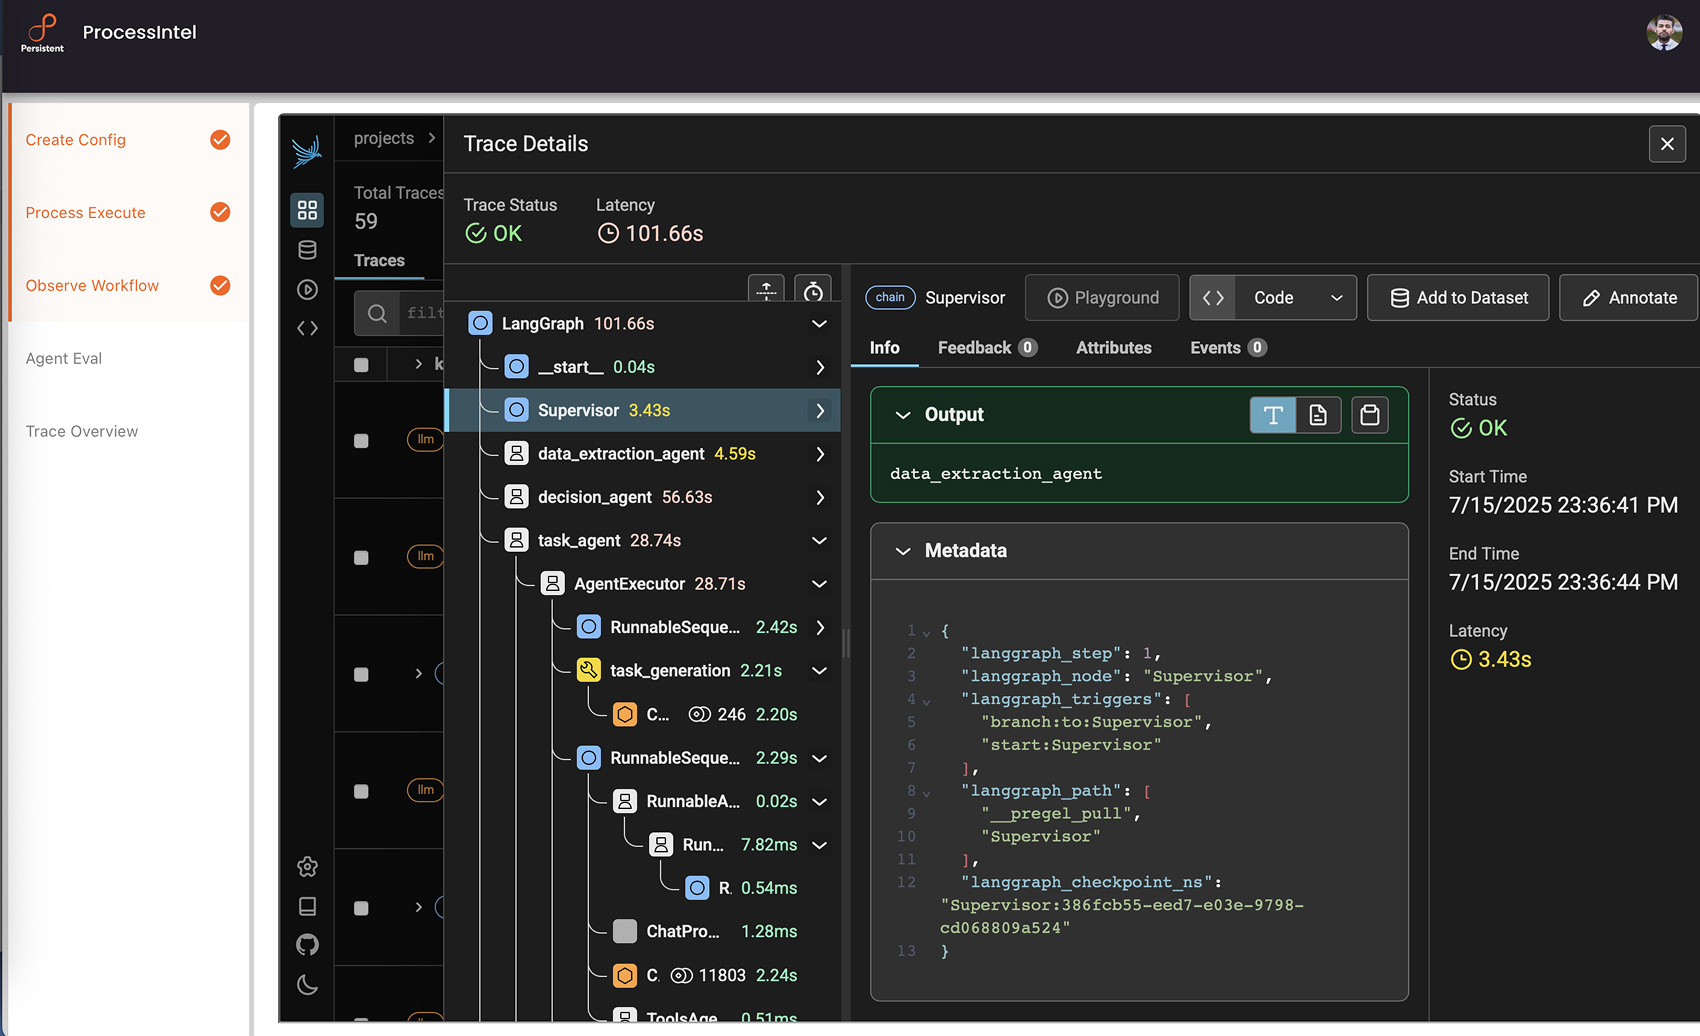This screenshot has width=1700, height=1036.
Task: Select the RunnableSeque... 2.42s span row
Action: pyautogui.click(x=643, y=627)
